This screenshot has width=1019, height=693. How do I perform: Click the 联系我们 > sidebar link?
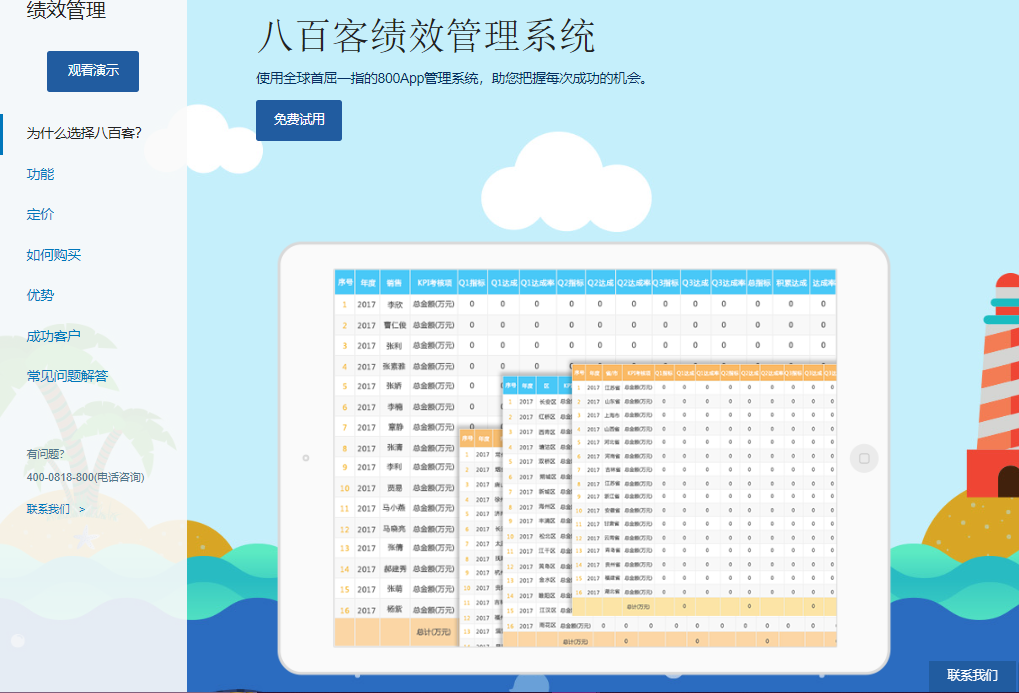pyautogui.click(x=56, y=509)
